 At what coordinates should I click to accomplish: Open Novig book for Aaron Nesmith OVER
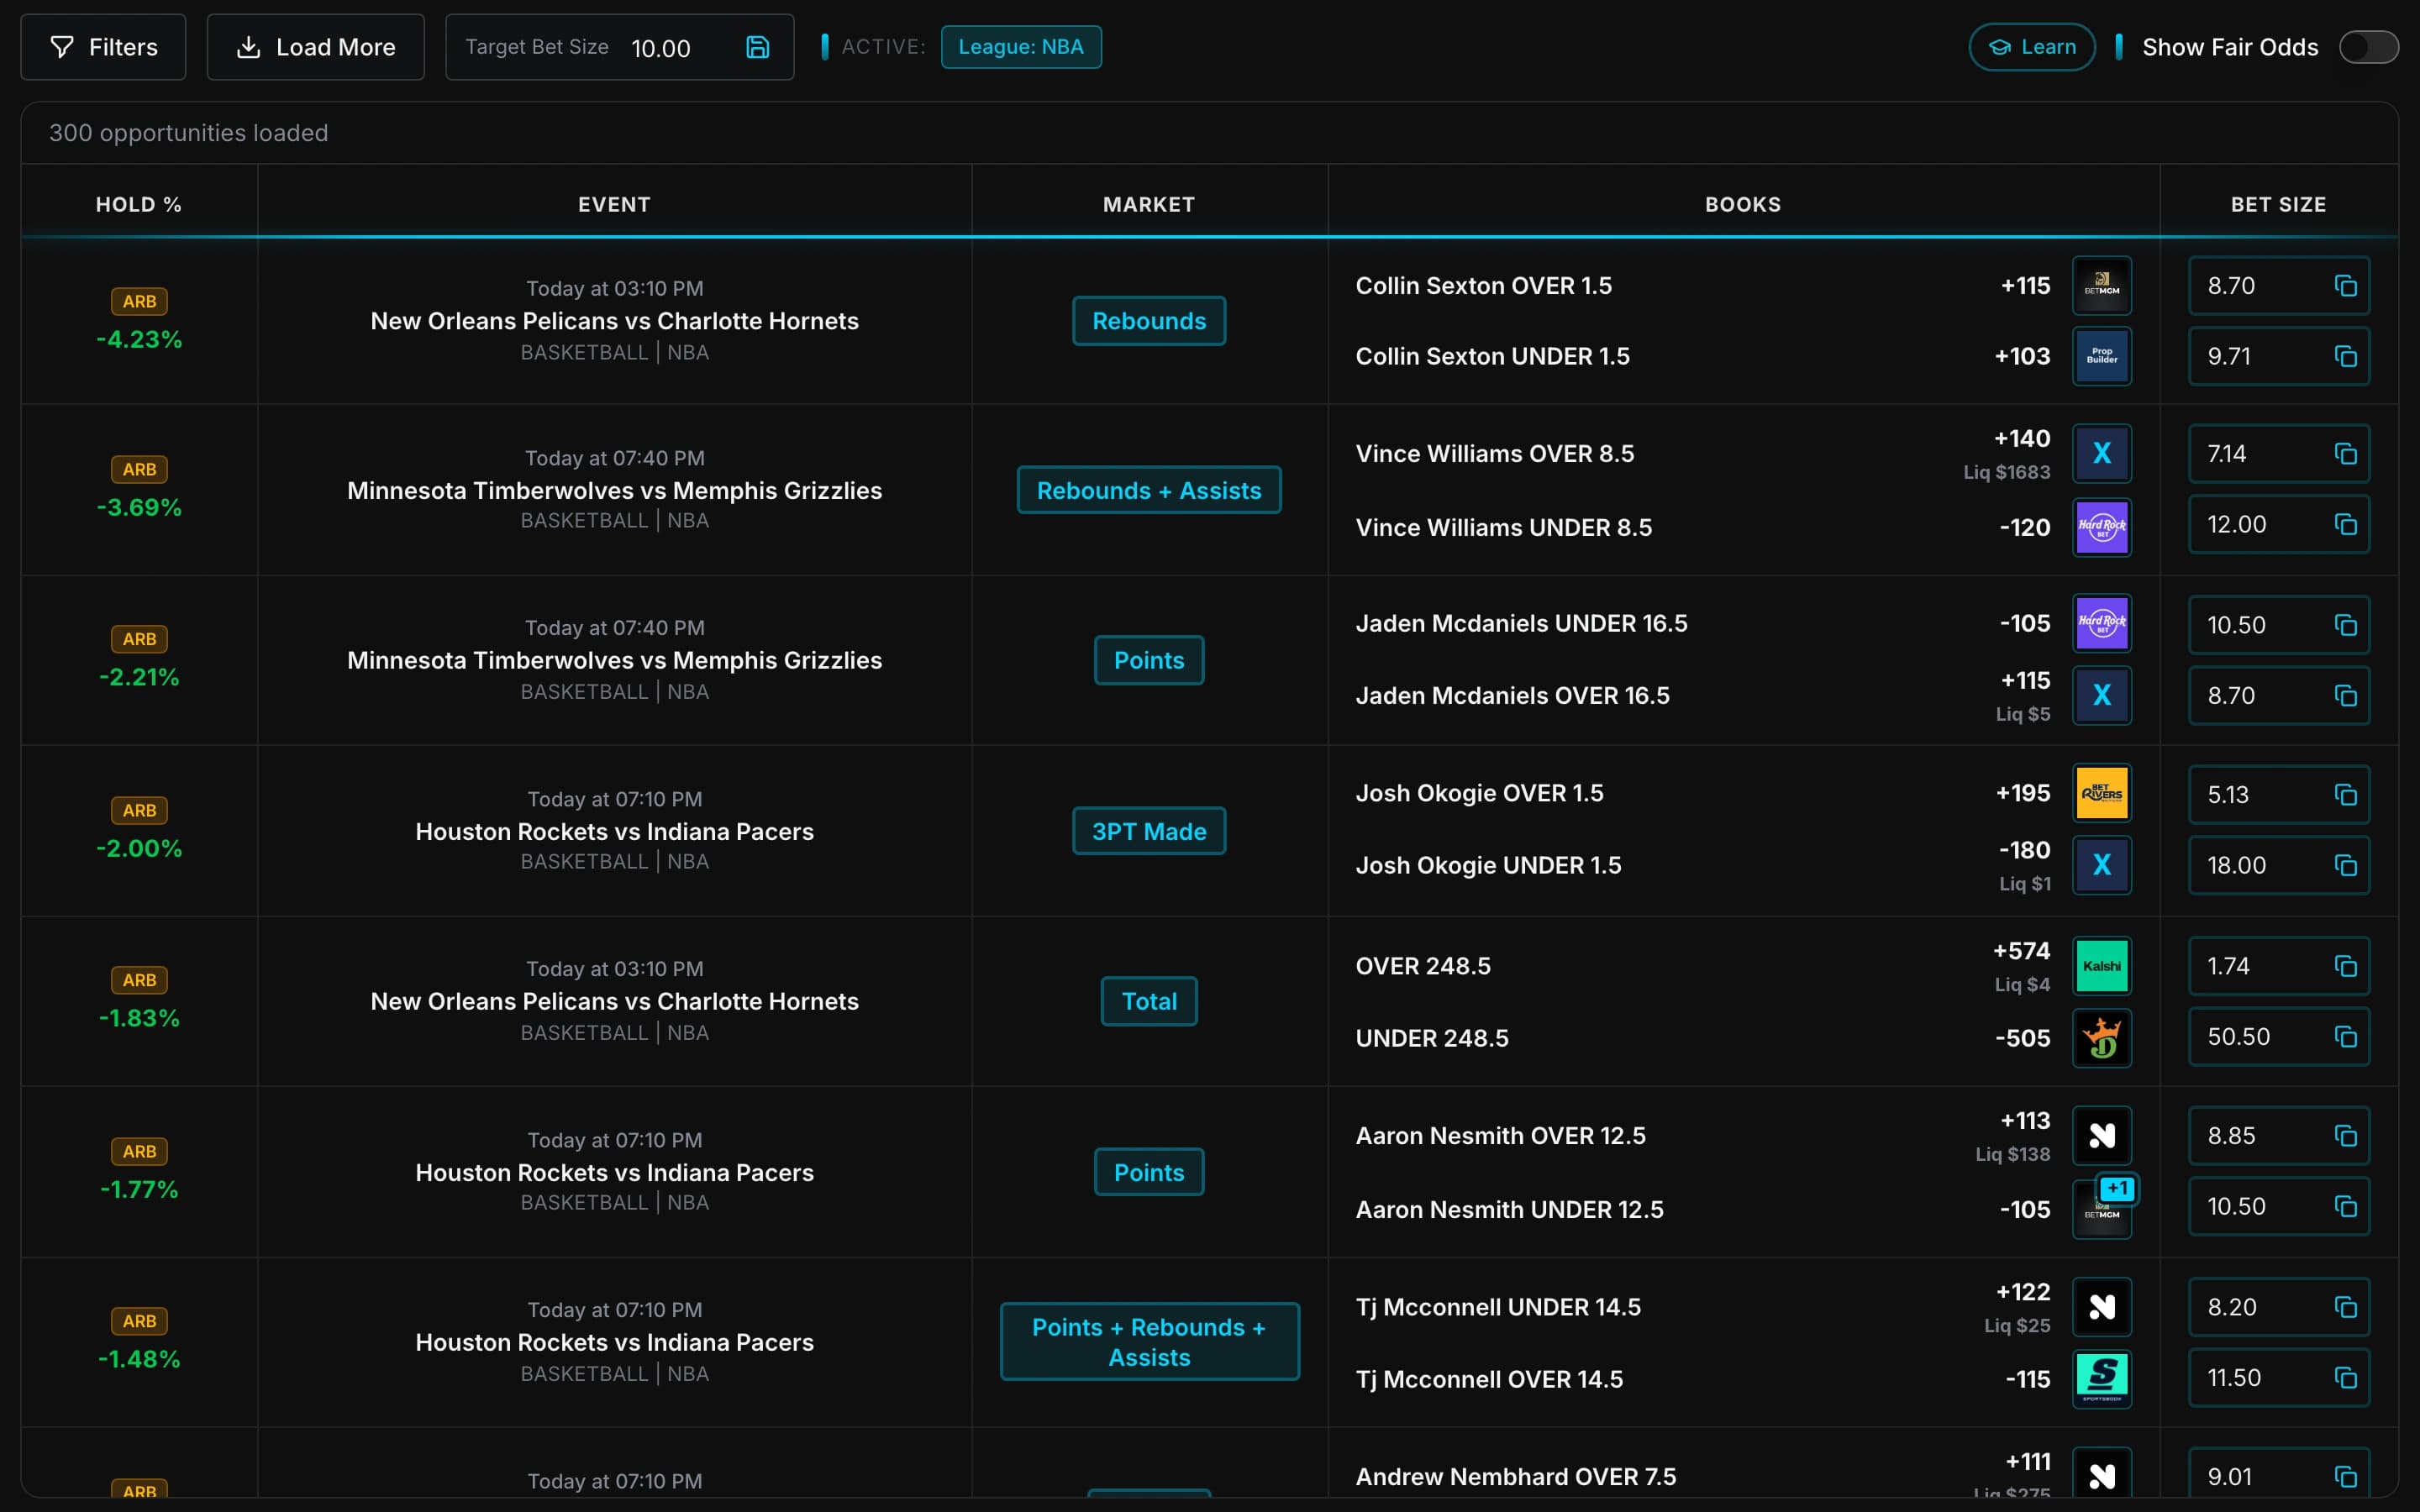2101,1136
